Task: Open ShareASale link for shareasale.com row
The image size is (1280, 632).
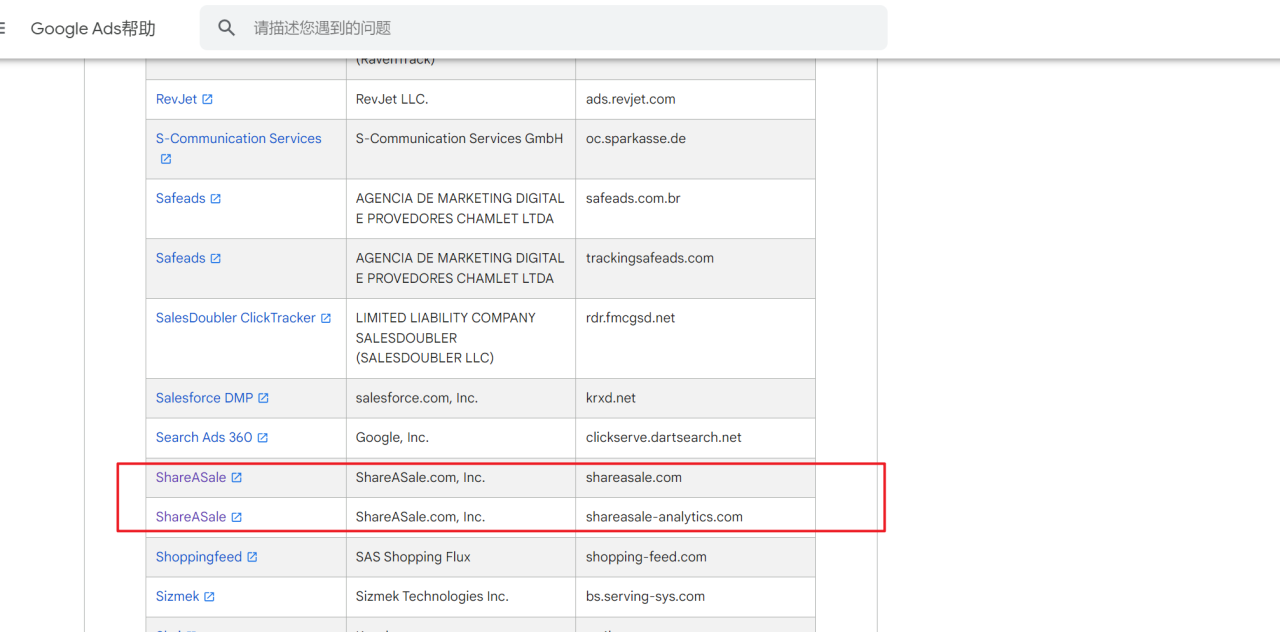Action: [191, 477]
